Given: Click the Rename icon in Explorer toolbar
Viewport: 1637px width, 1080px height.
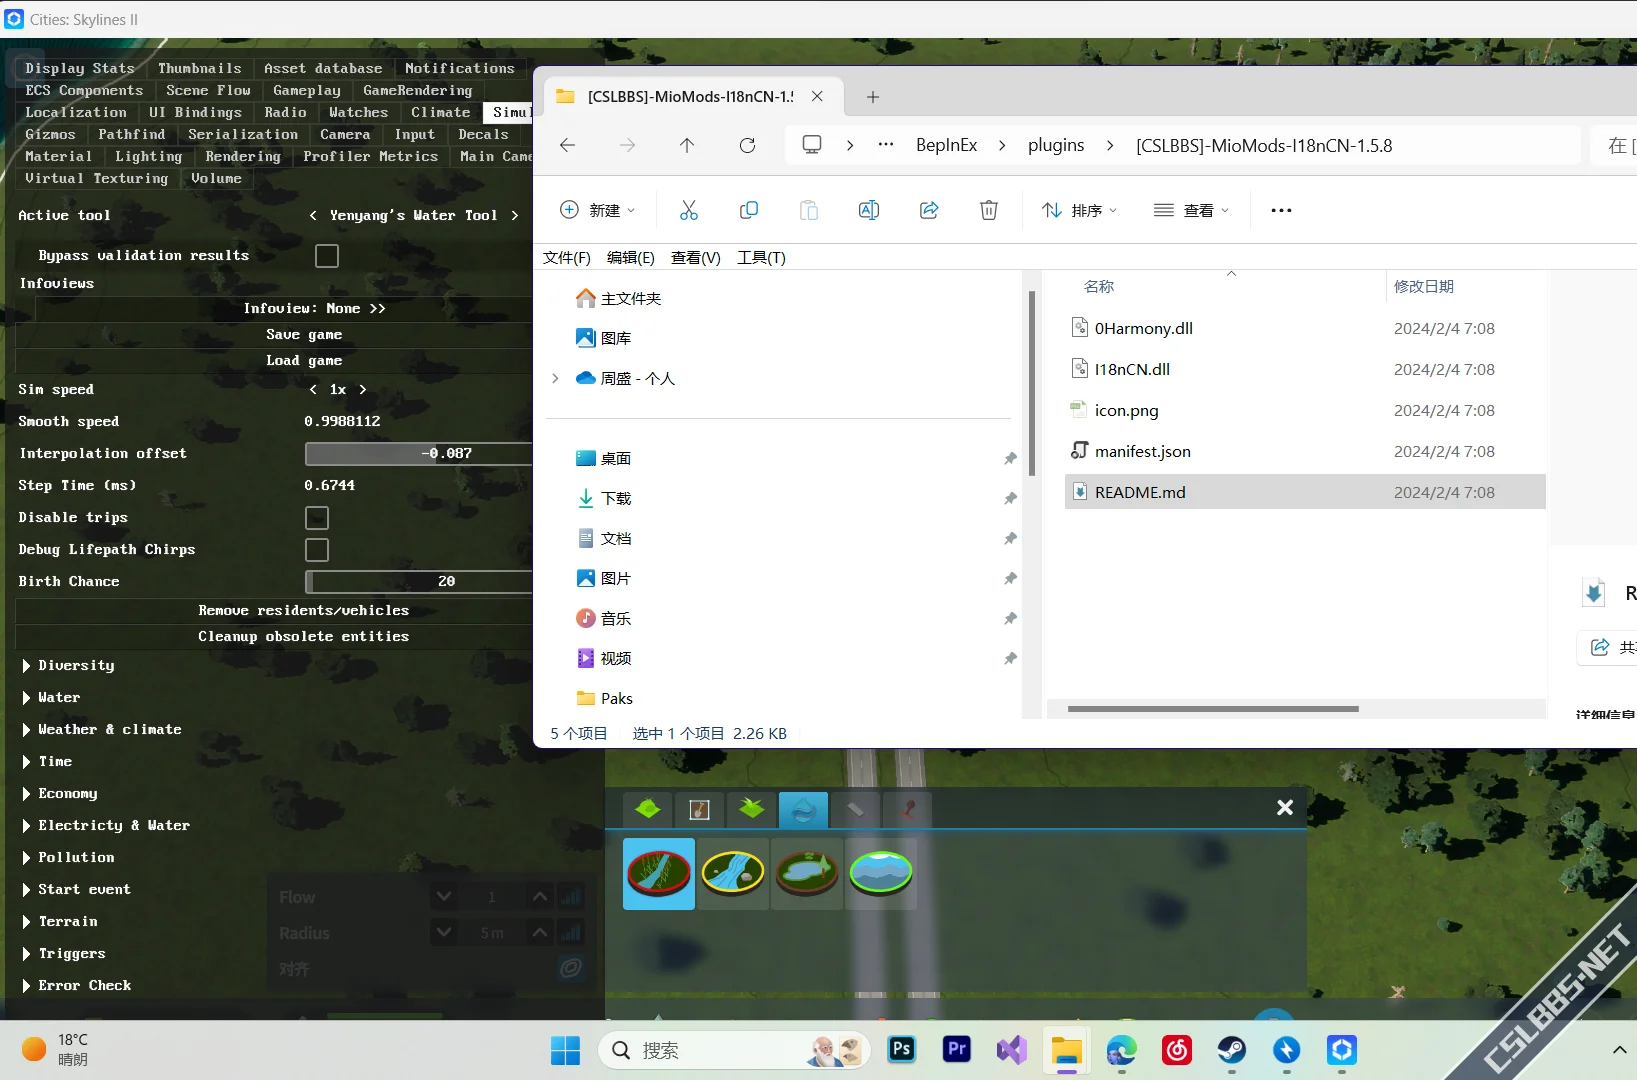Looking at the screenshot, I should 869,210.
